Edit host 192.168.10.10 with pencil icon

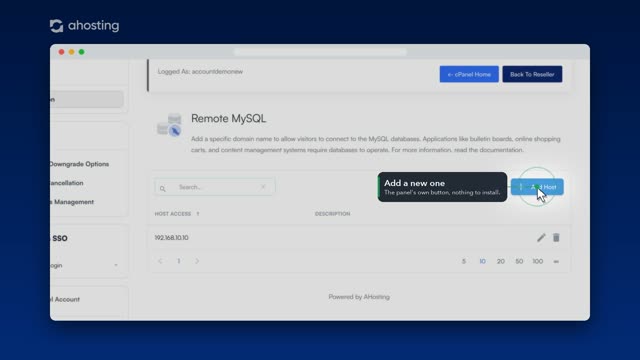(x=541, y=238)
